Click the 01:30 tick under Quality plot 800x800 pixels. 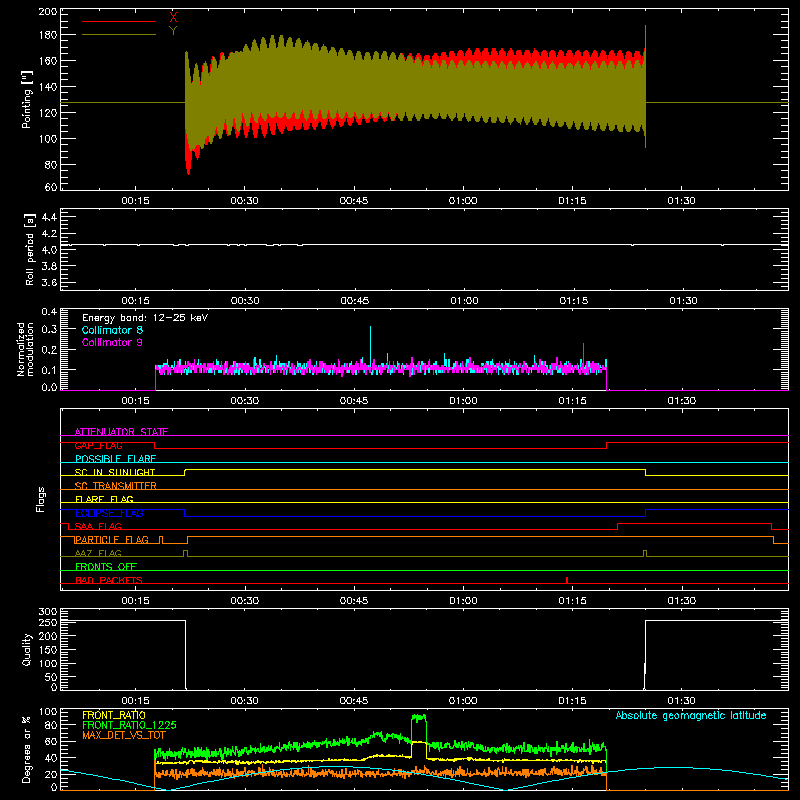(682, 701)
